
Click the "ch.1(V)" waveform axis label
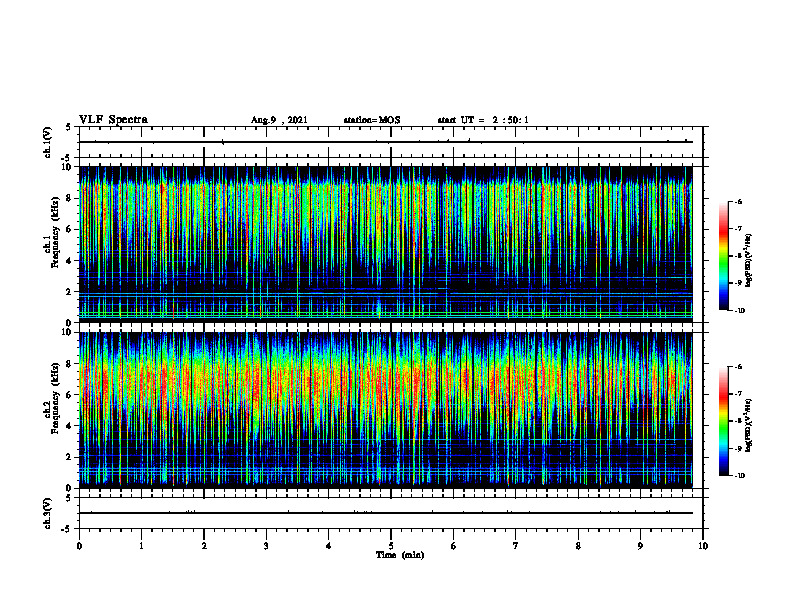(47, 142)
